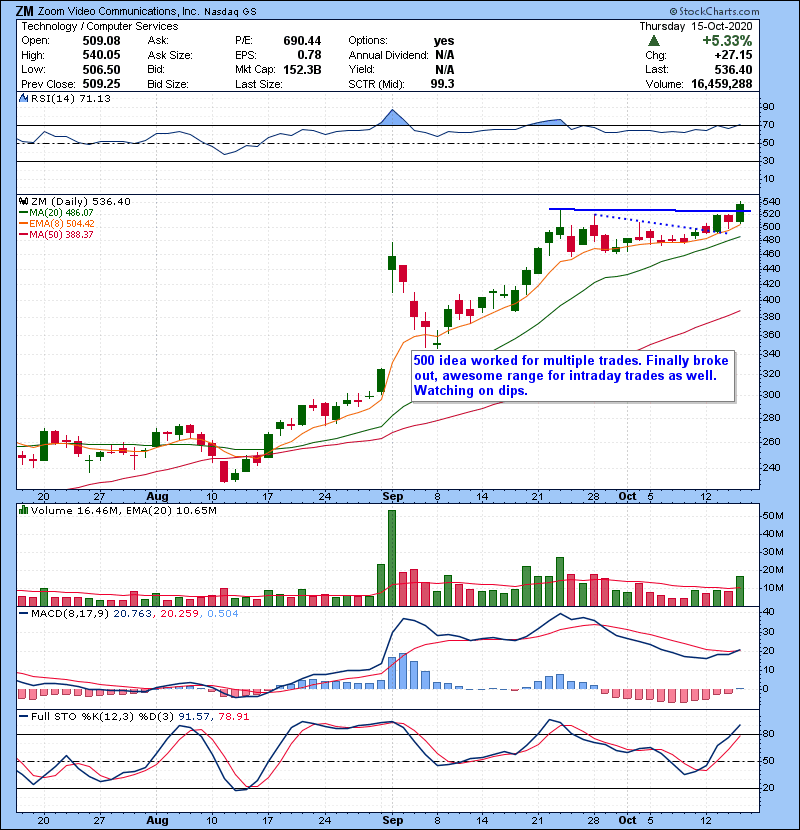
Task: Click the tallest green volume bar near 50M
Action: [392, 558]
